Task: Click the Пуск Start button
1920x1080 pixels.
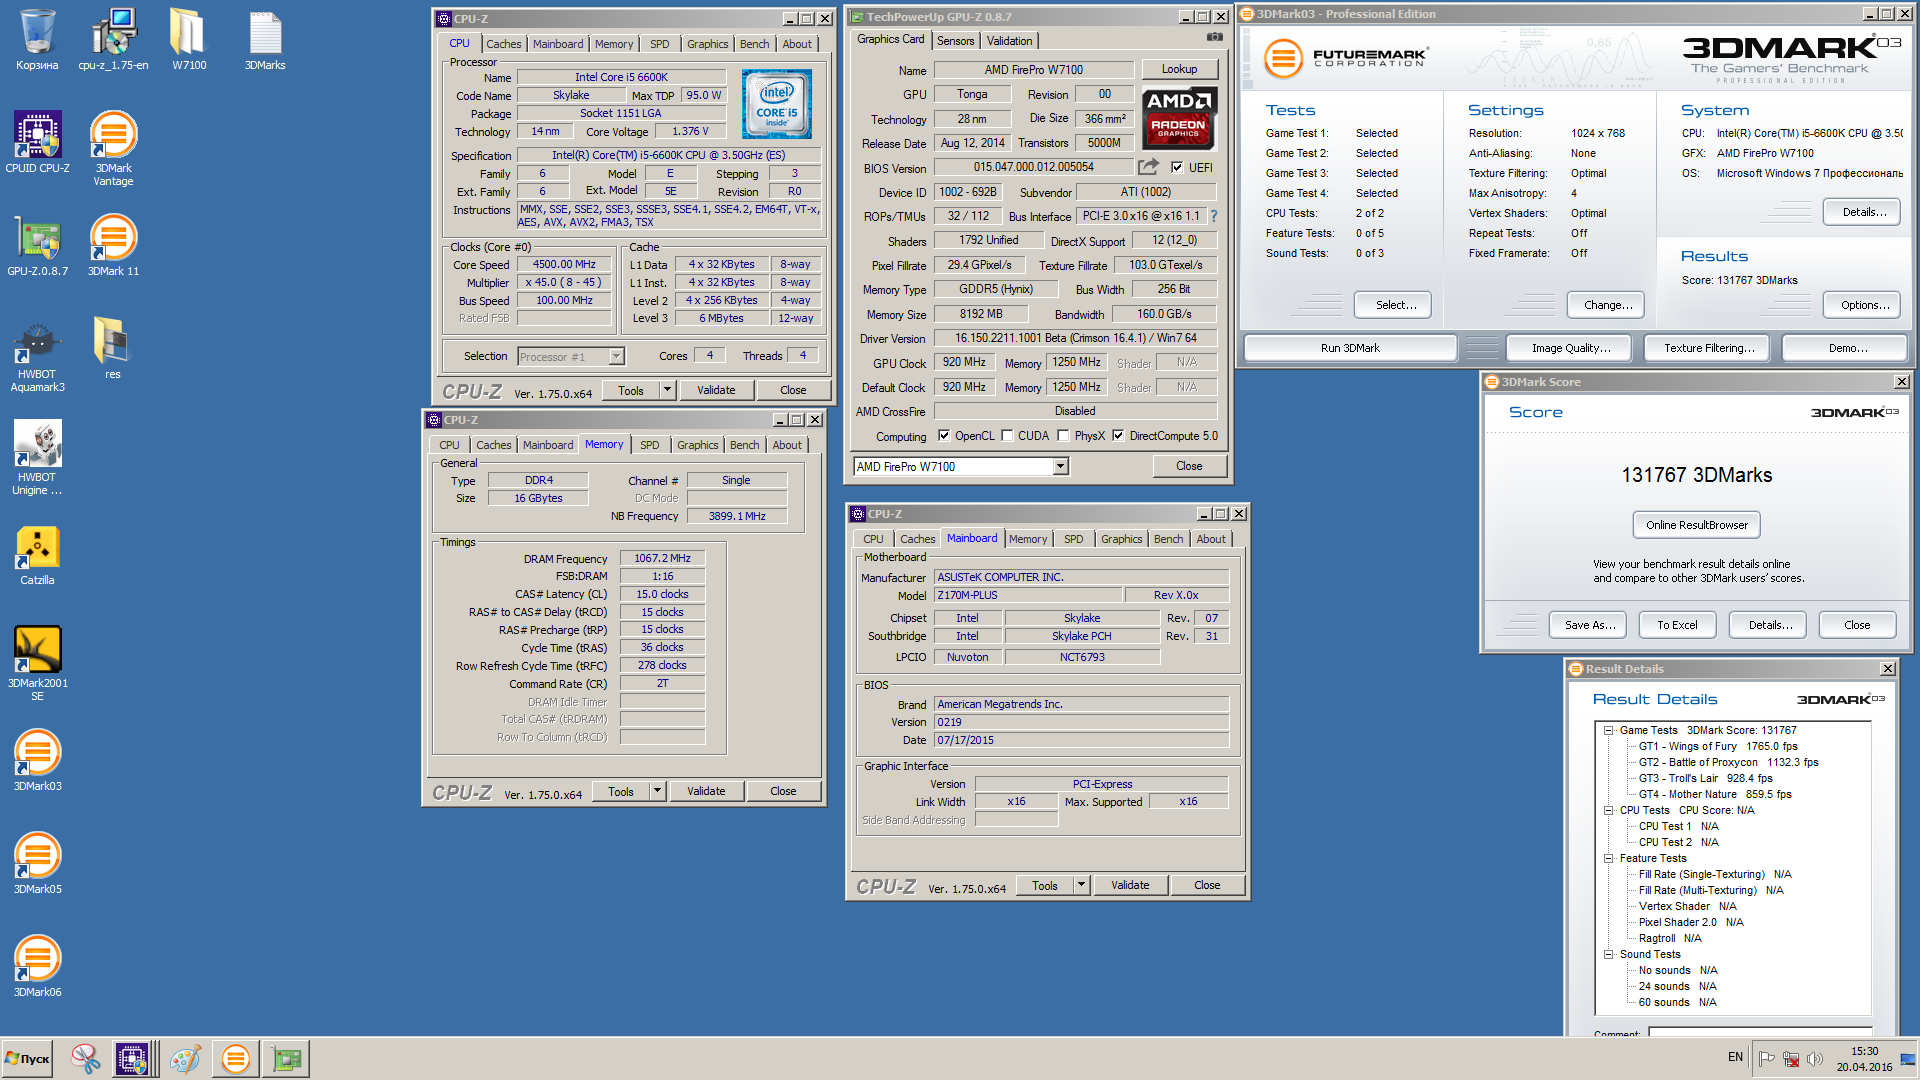Action: tap(27, 1058)
